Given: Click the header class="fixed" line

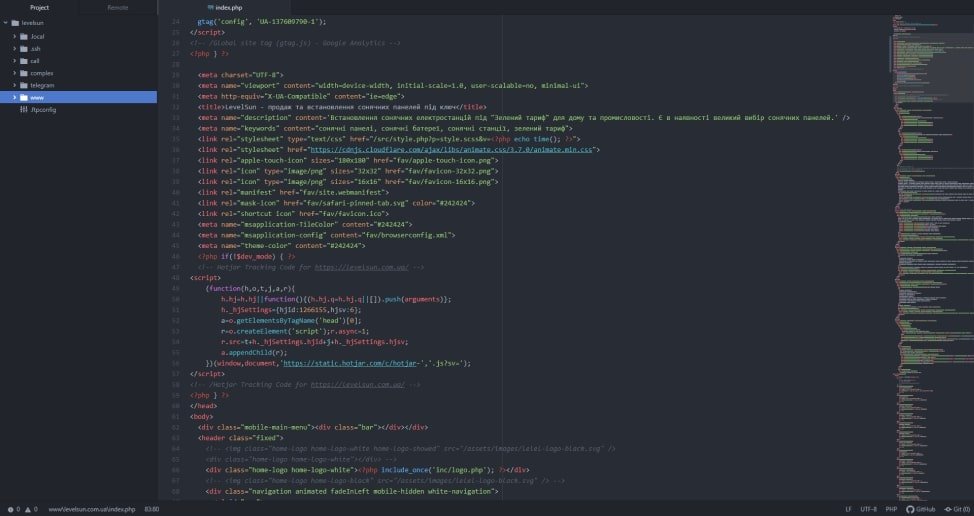Looking at the screenshot, I should (x=241, y=438).
